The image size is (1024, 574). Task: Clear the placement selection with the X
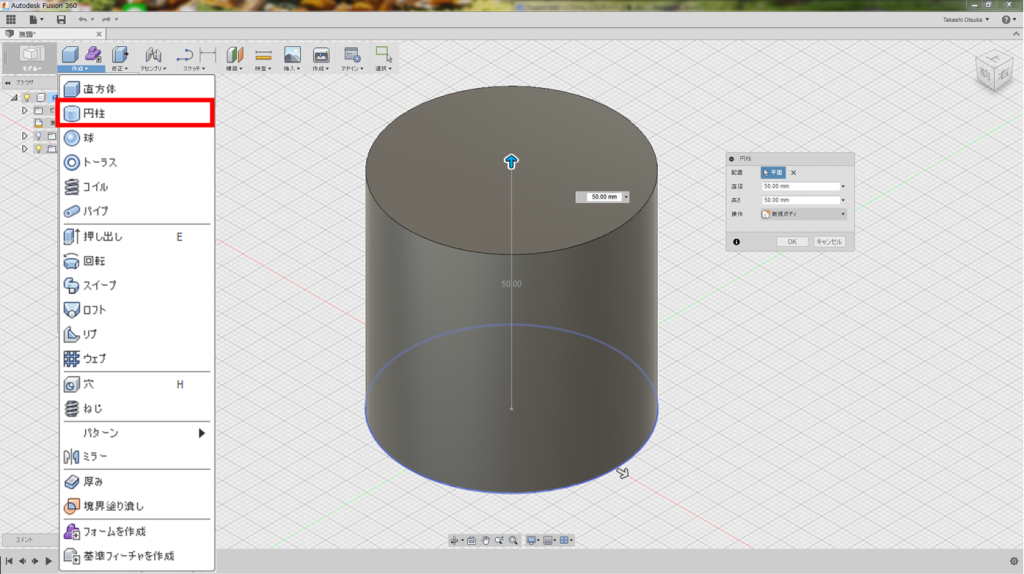point(793,172)
